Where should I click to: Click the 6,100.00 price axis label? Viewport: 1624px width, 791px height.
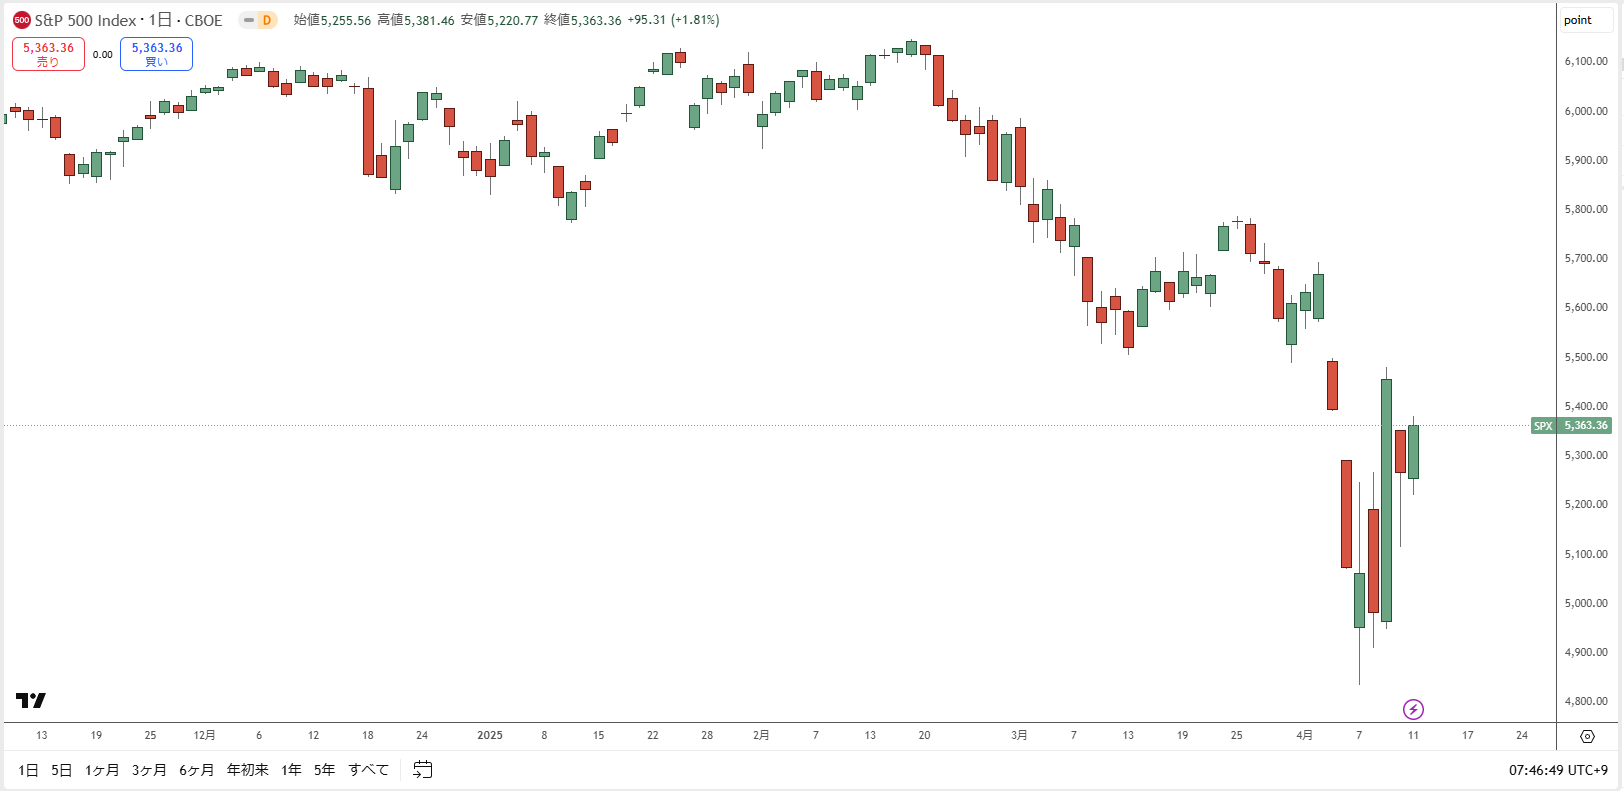1586,62
